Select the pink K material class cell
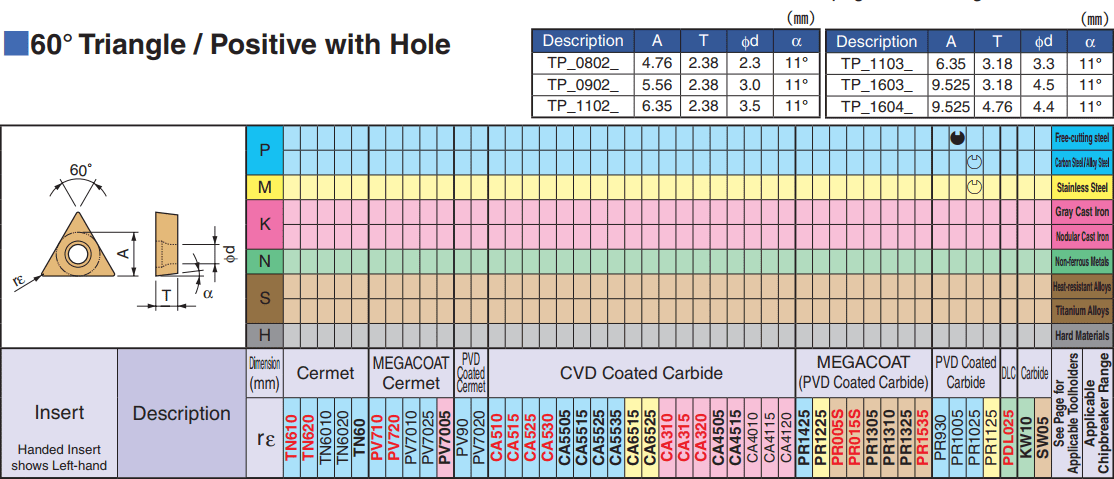 click(x=265, y=224)
